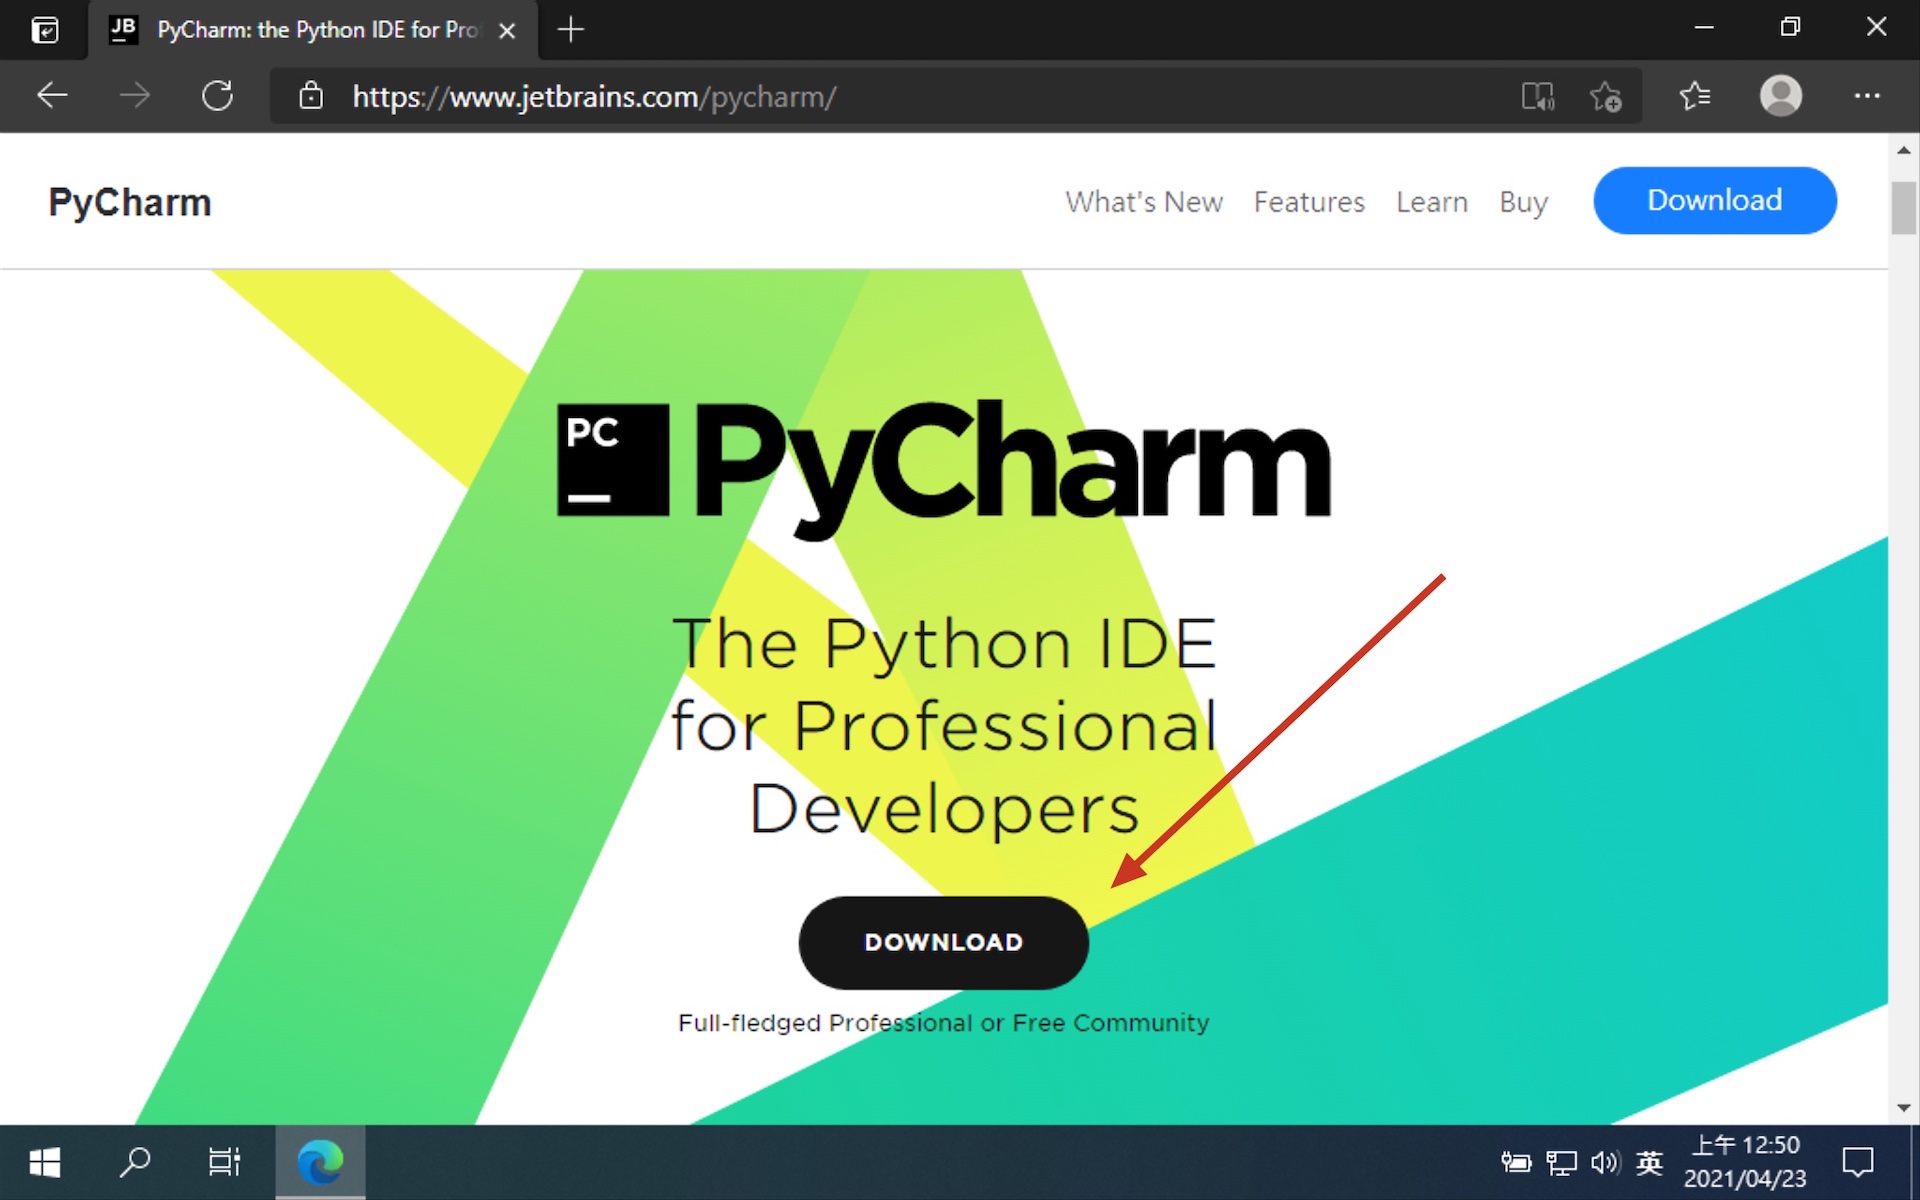Open the taskbar clock and date

[x=1745, y=1162]
